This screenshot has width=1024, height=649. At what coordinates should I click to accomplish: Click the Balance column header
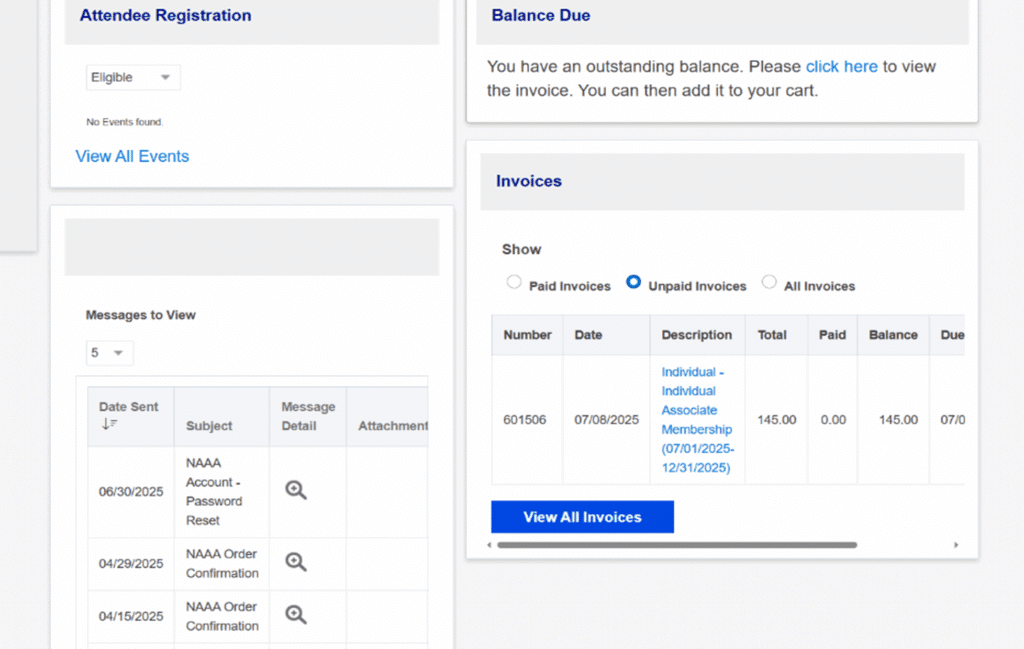pyautogui.click(x=893, y=335)
